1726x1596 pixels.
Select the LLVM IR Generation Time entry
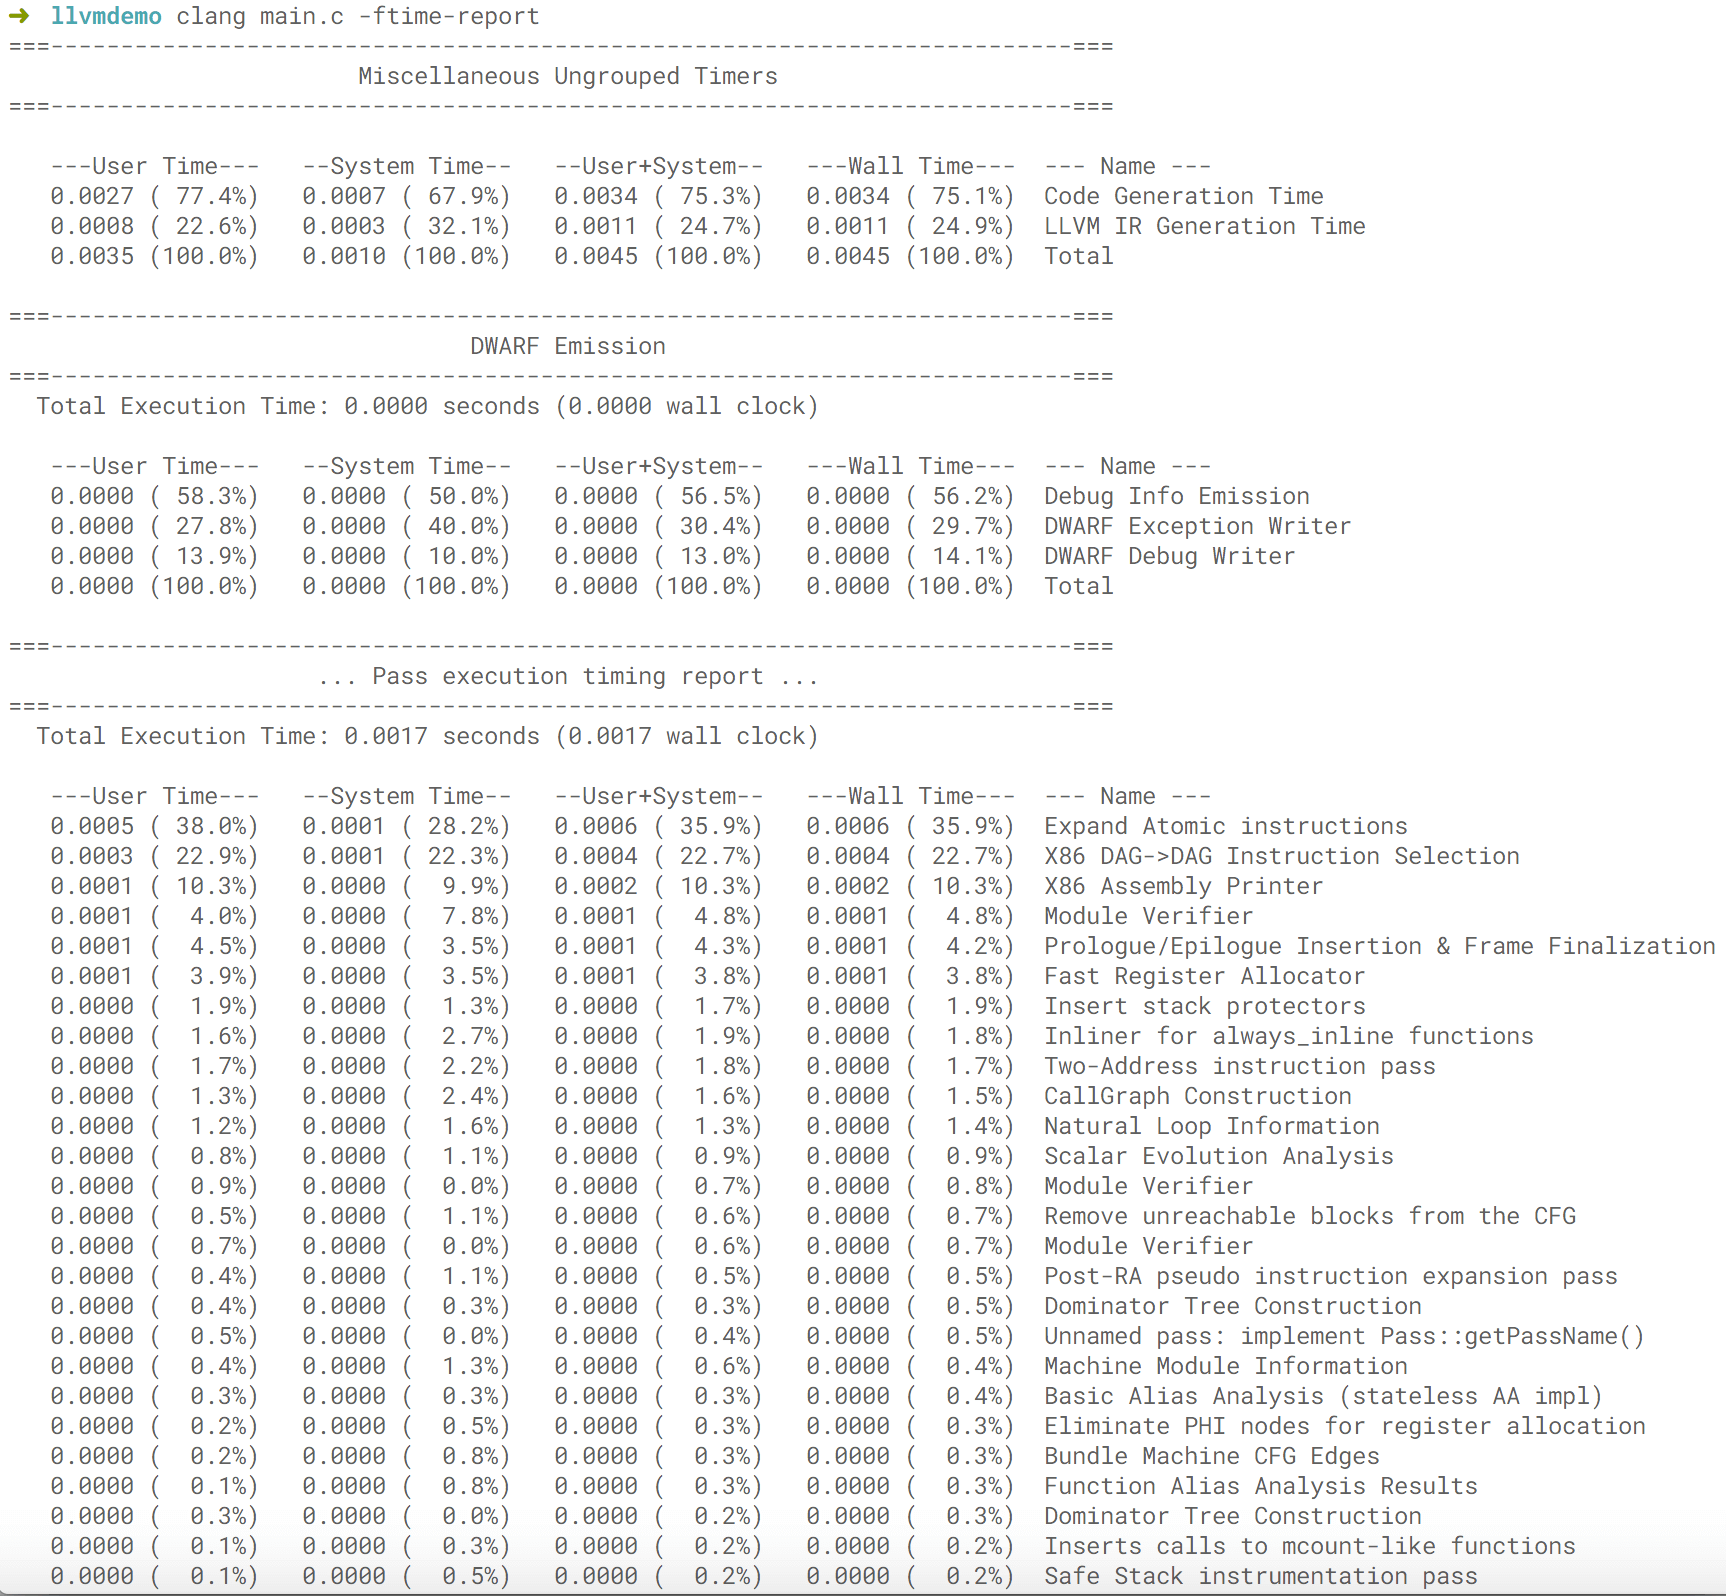coord(1204,226)
